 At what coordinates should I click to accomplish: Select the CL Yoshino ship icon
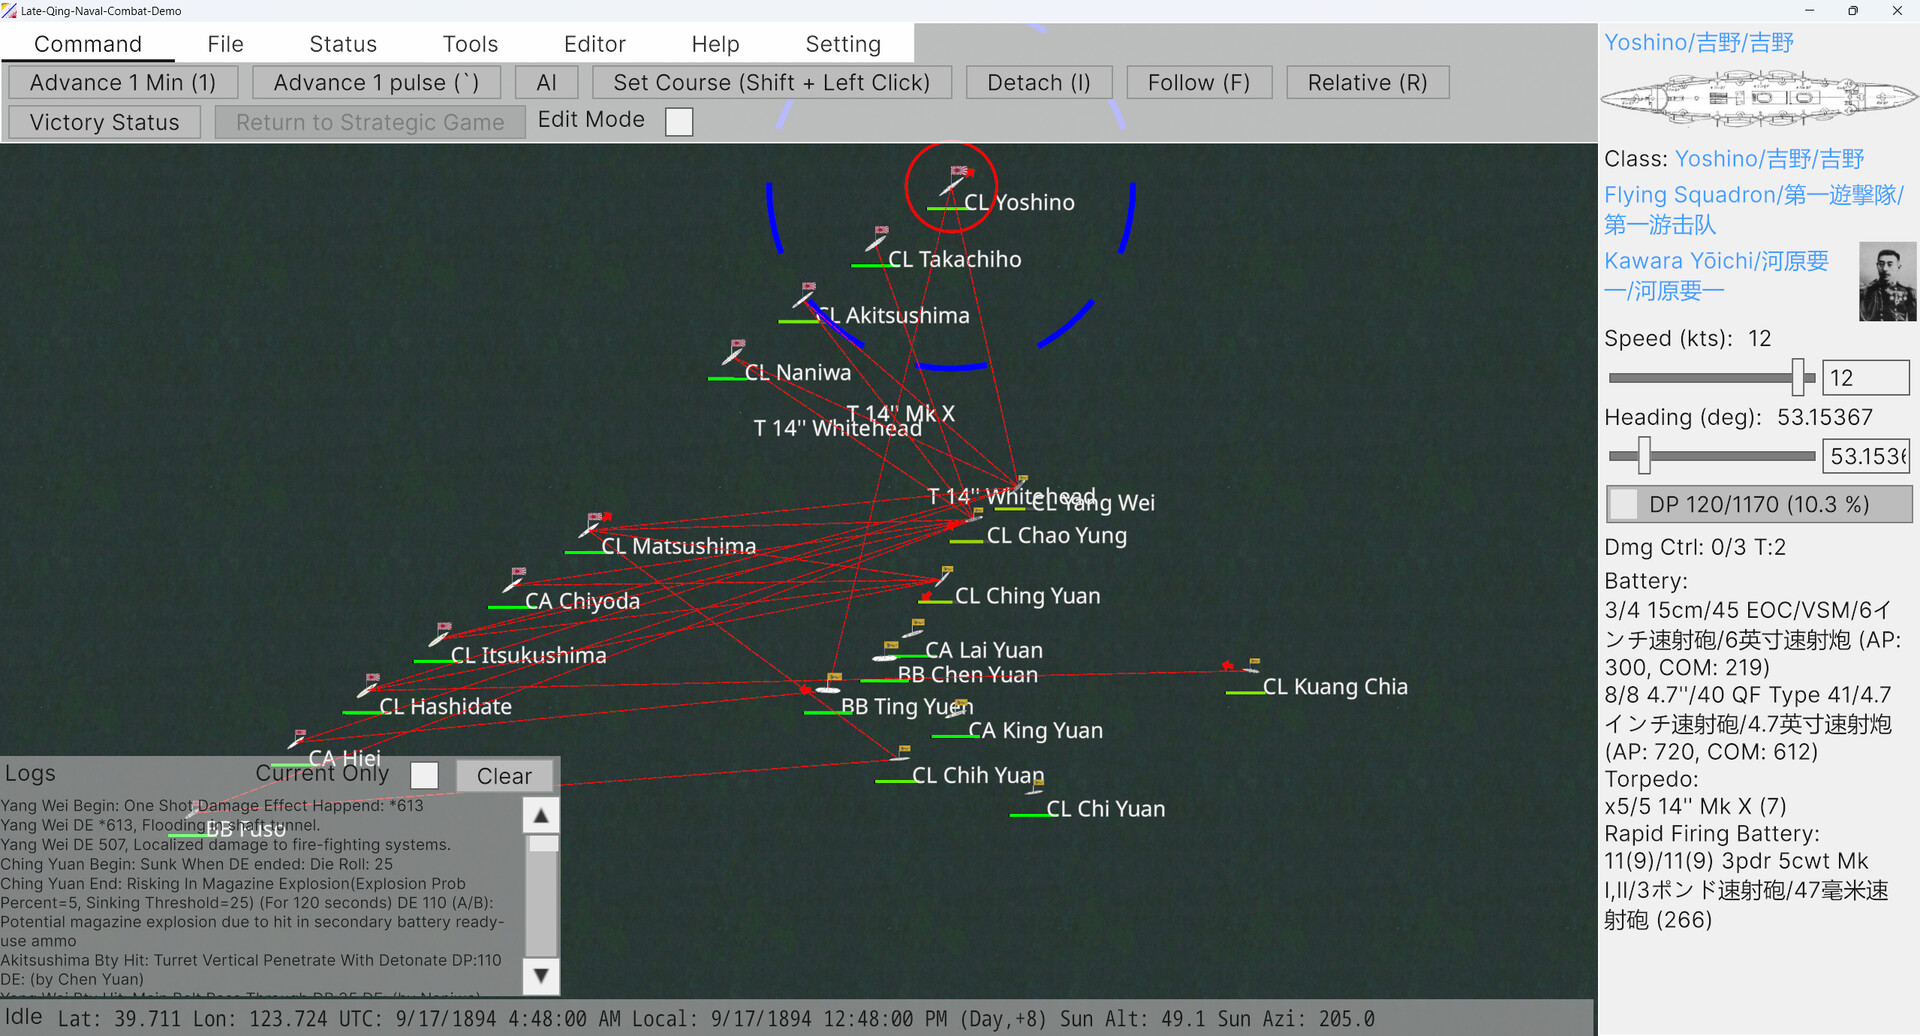click(x=952, y=185)
